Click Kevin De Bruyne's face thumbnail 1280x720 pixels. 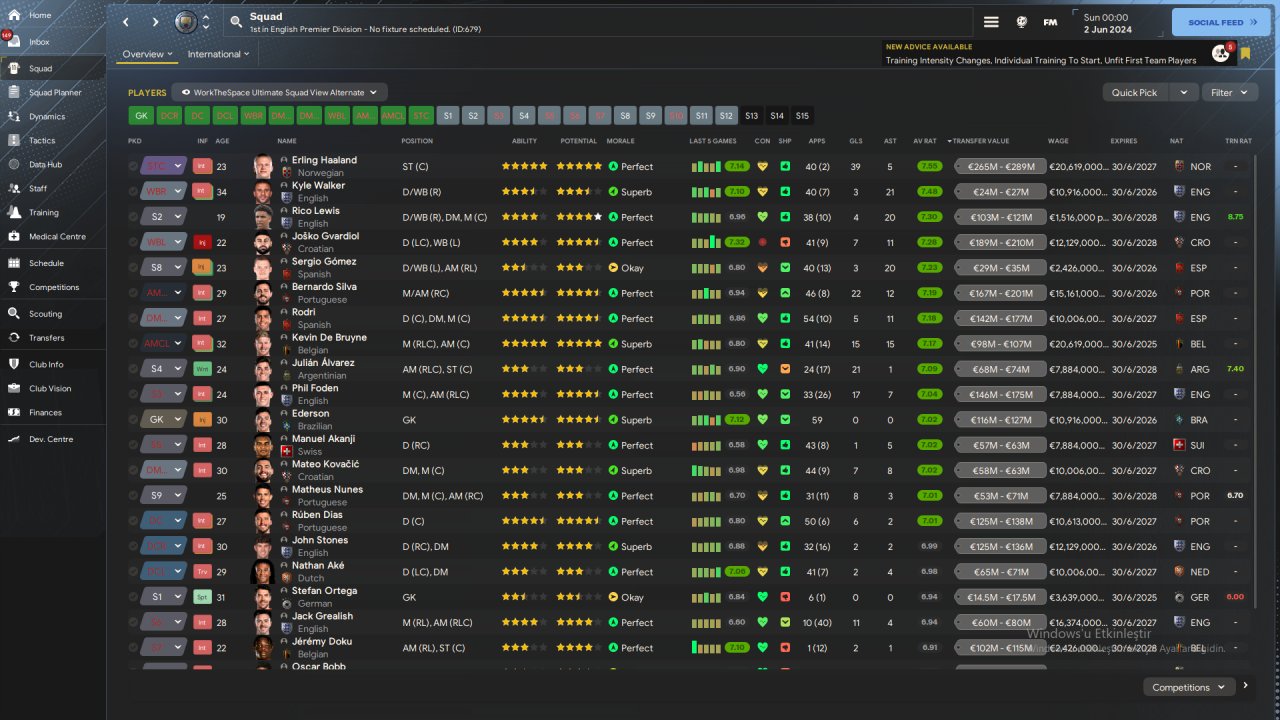pos(263,344)
